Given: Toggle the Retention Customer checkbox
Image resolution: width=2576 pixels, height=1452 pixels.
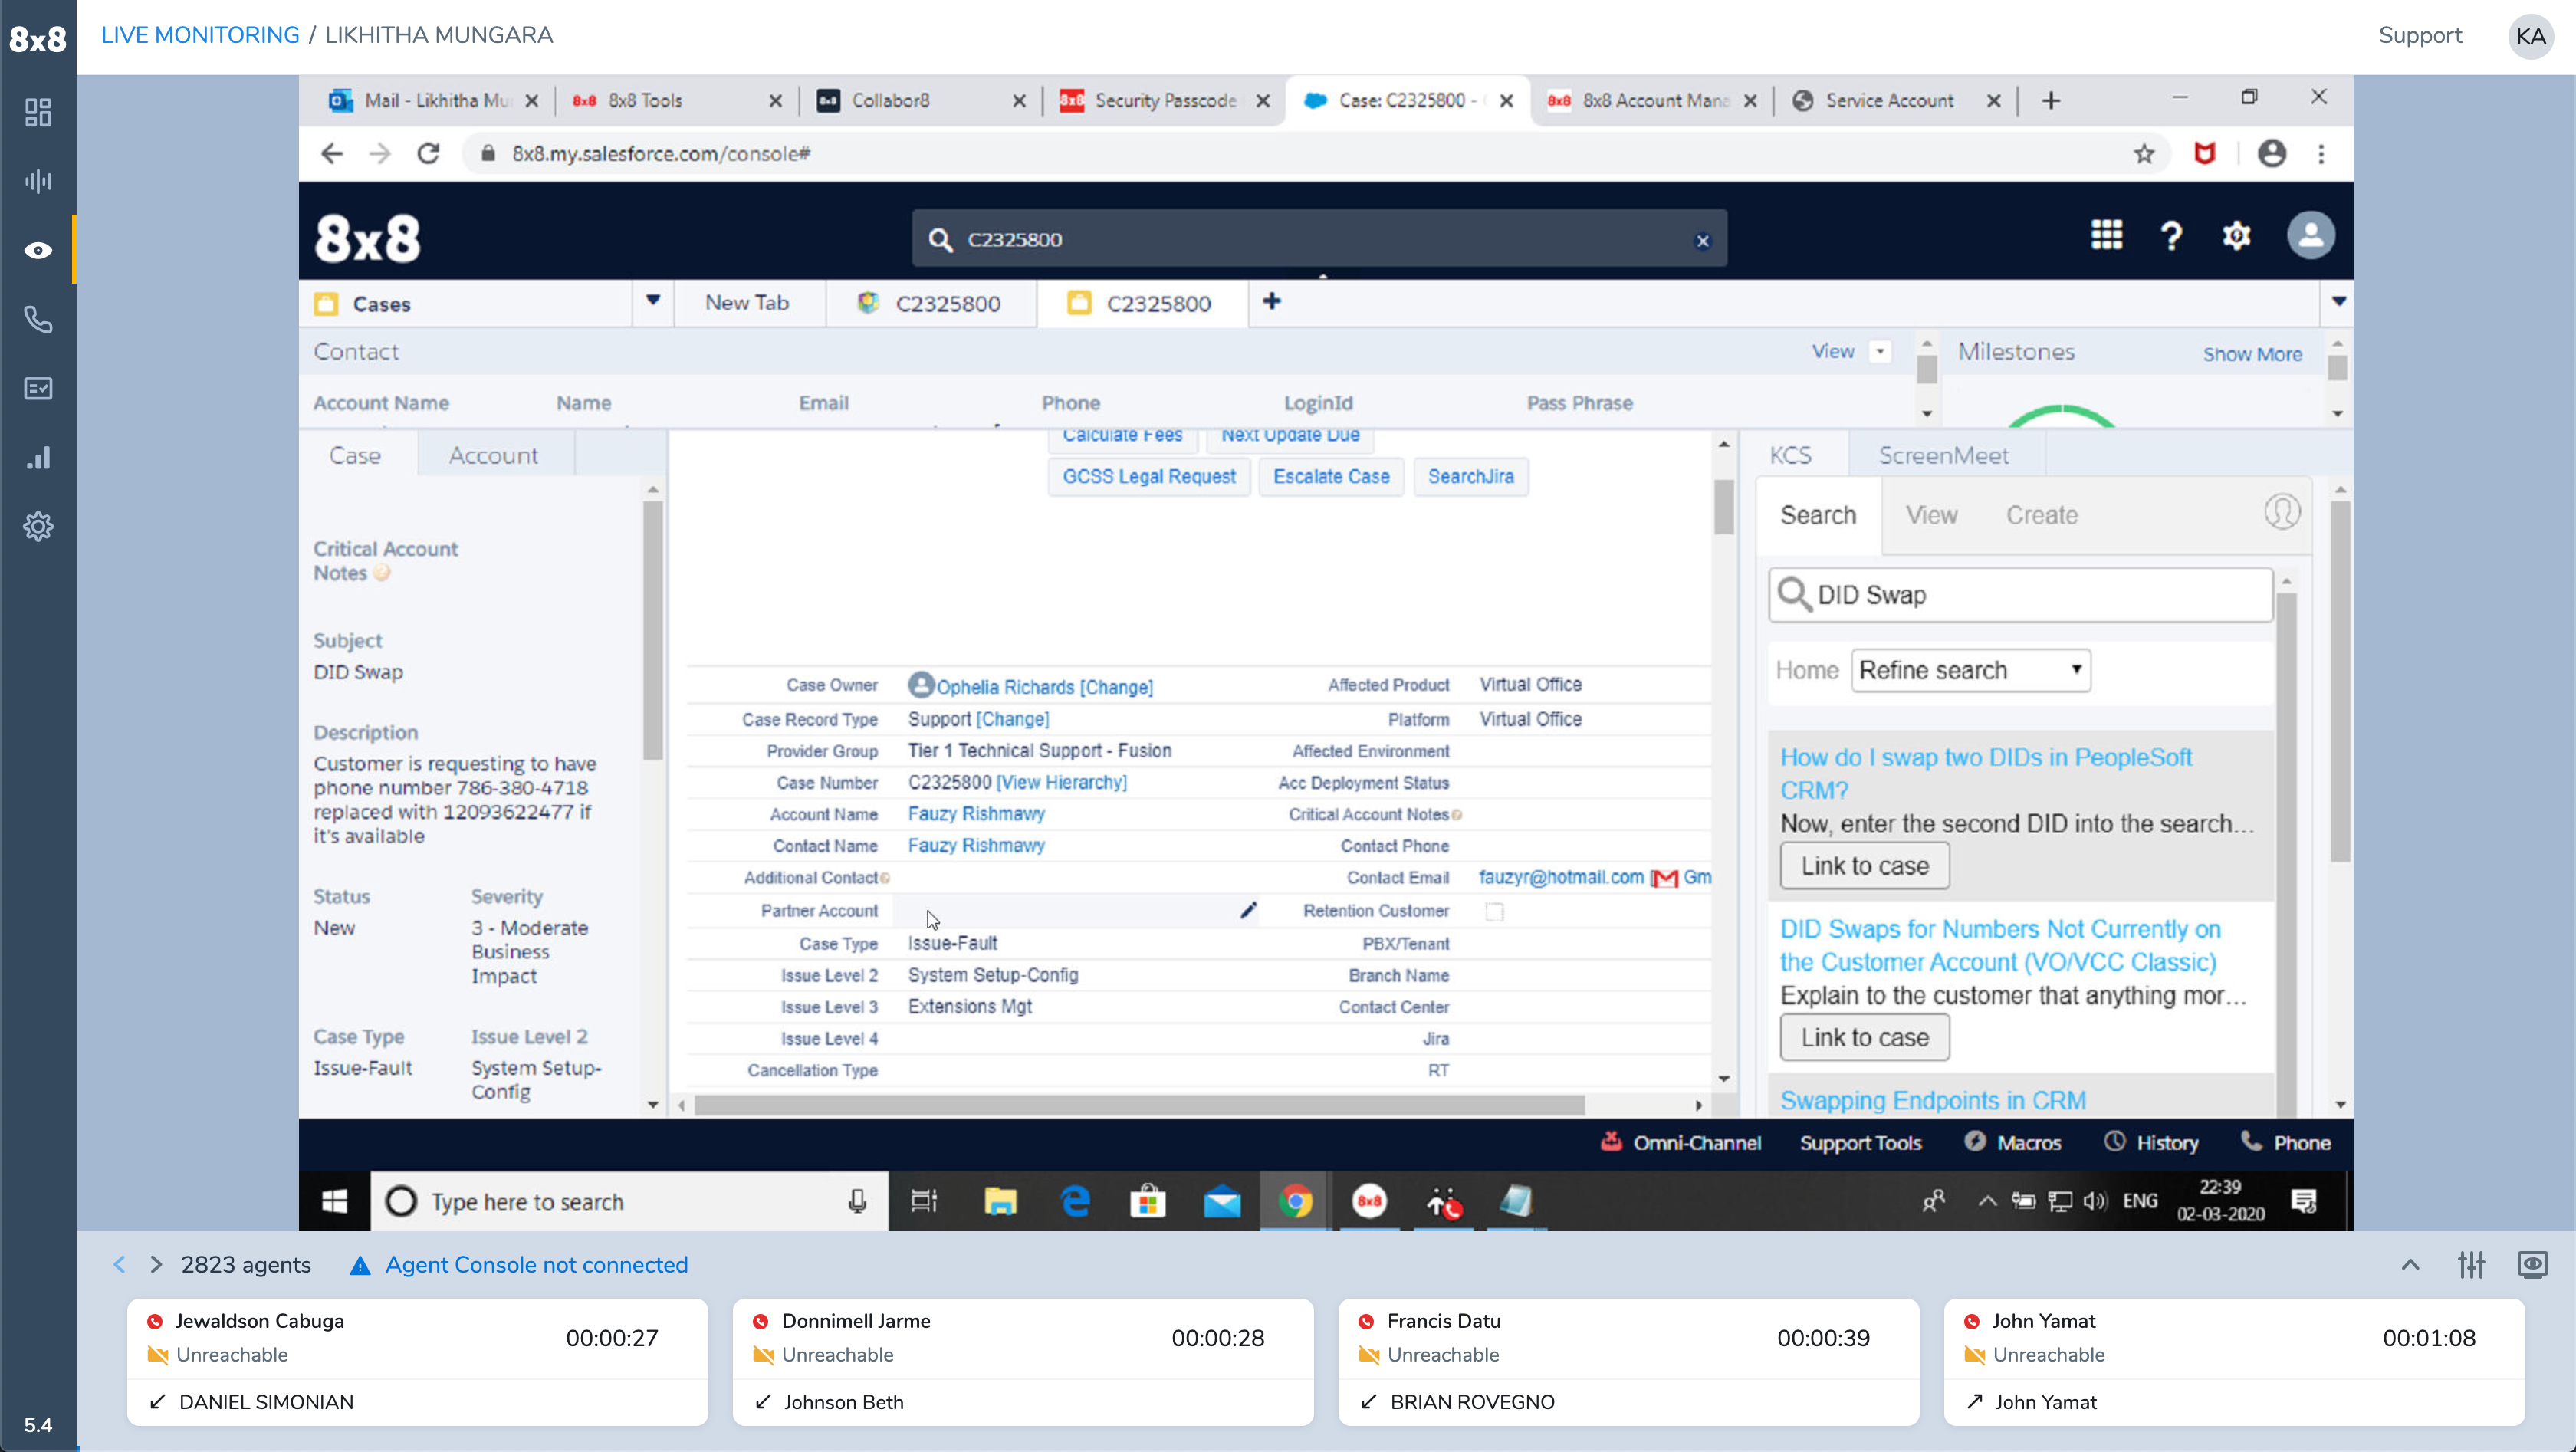Looking at the screenshot, I should (x=1494, y=912).
